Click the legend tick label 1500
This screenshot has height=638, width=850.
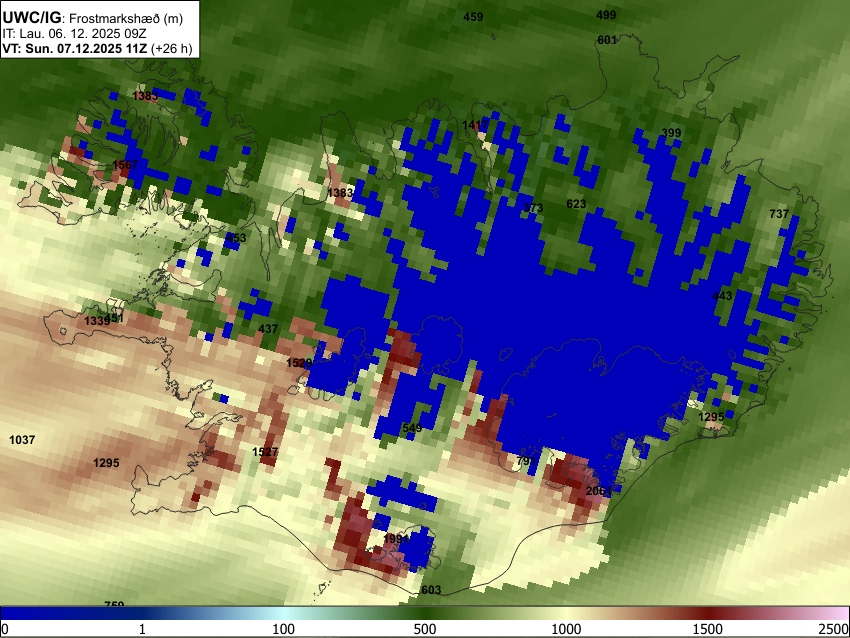[708, 629]
